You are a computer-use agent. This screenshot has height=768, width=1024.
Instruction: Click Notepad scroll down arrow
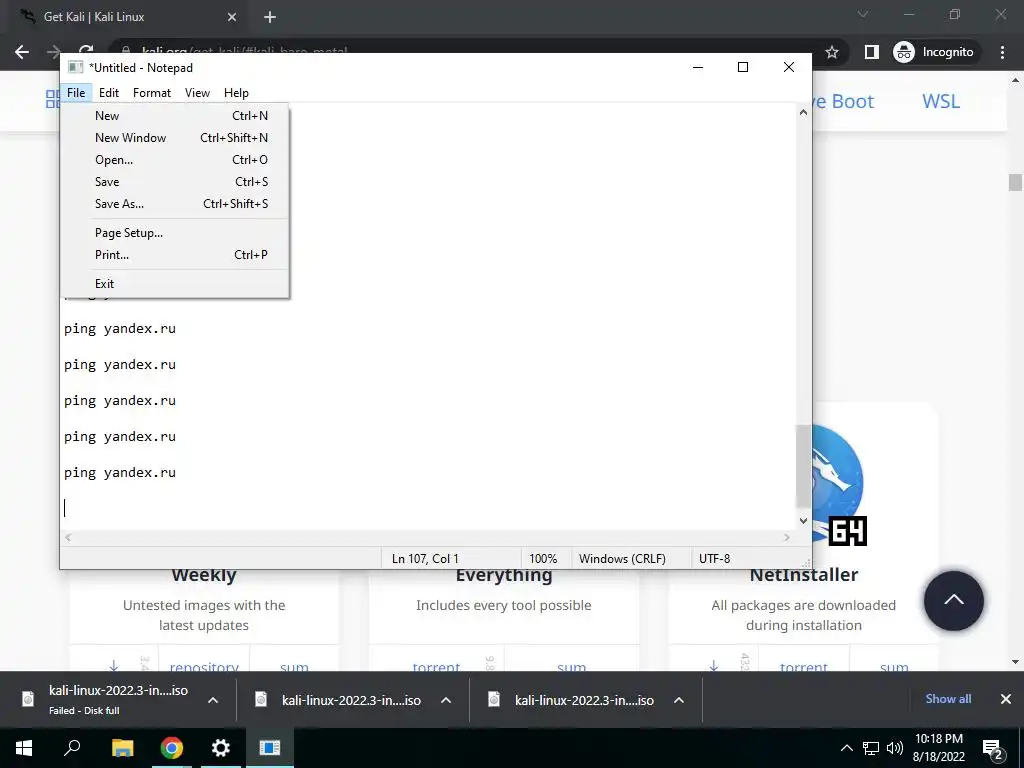(803, 520)
